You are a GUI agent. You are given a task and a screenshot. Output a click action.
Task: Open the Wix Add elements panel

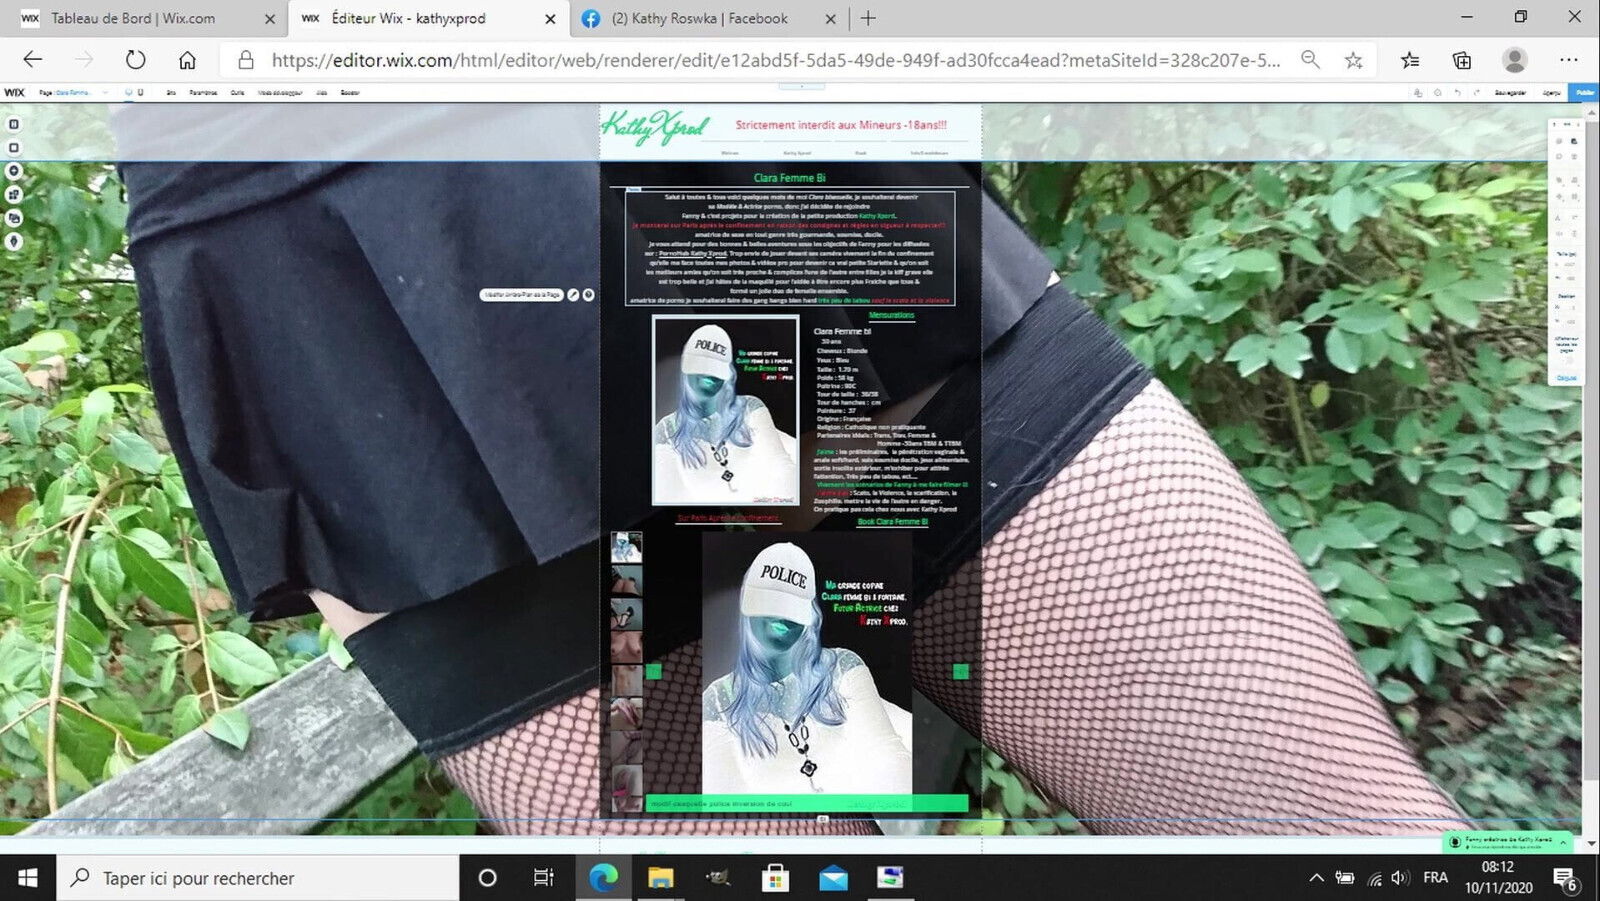pos(14,171)
